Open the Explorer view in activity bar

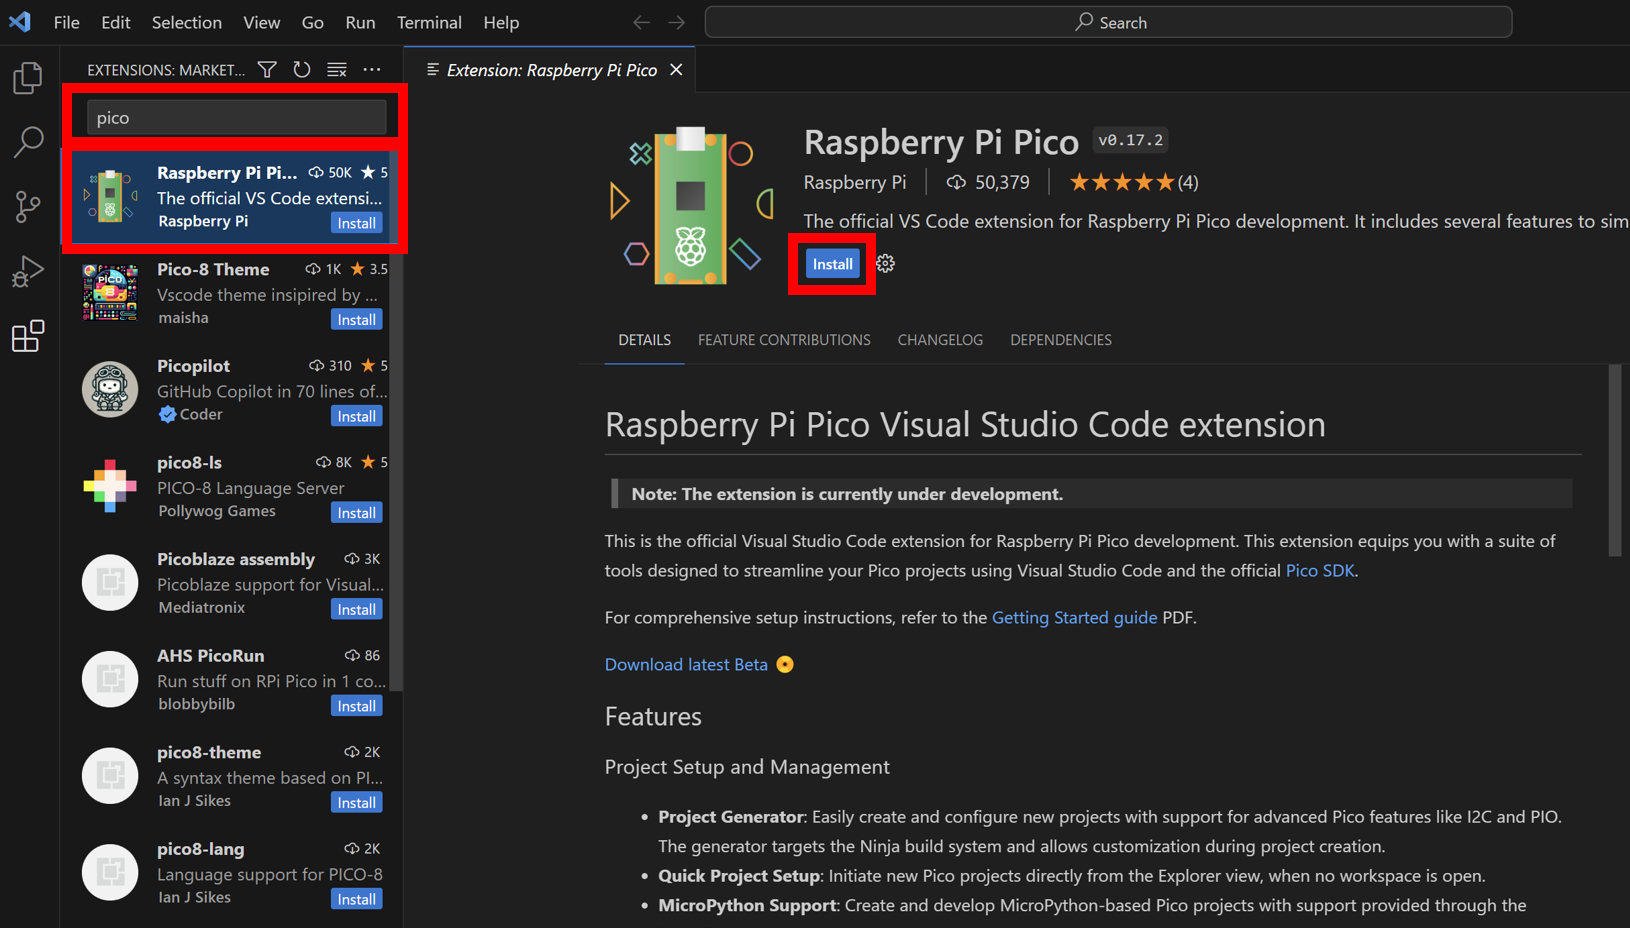(28, 78)
